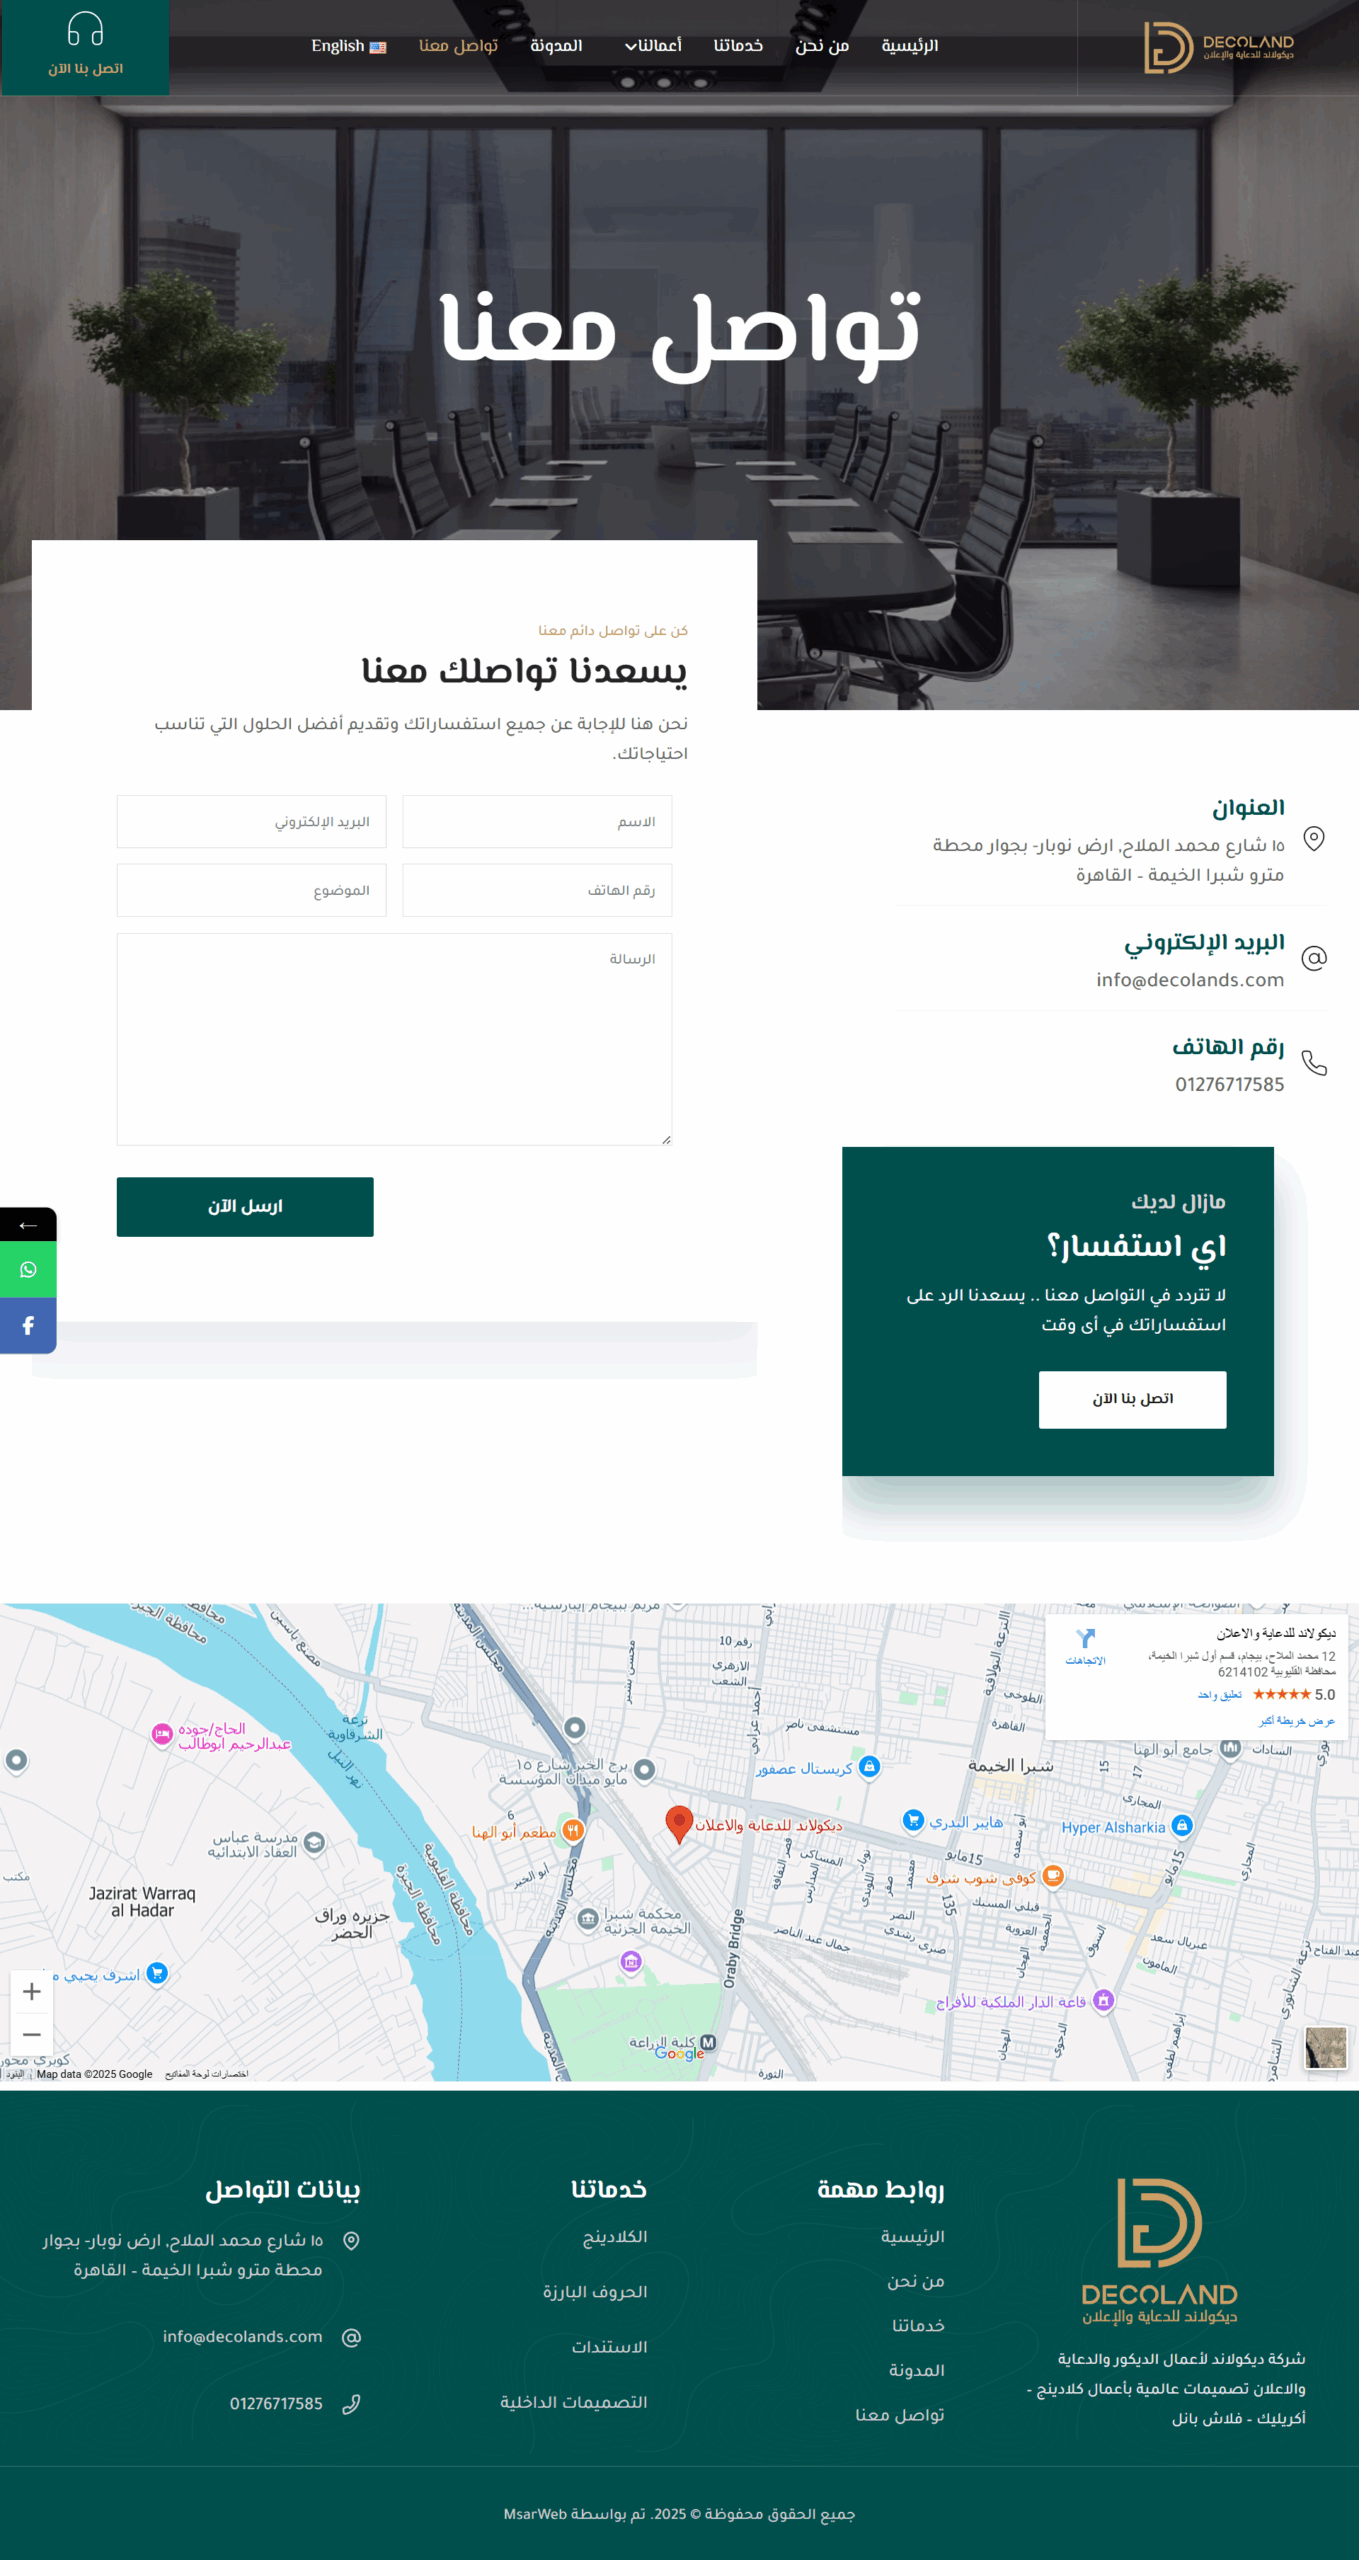Zoom in on the Google map
Screen dimensions: 1359x2560
(x=32, y=1991)
